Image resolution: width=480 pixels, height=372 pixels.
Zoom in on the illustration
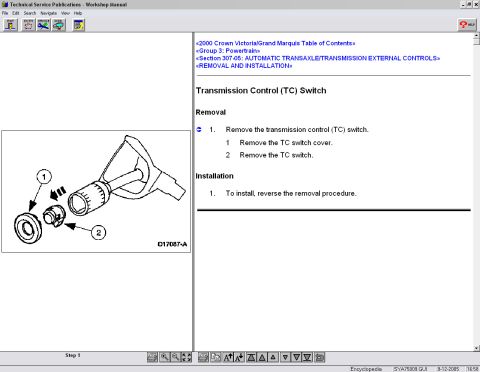coord(164,357)
